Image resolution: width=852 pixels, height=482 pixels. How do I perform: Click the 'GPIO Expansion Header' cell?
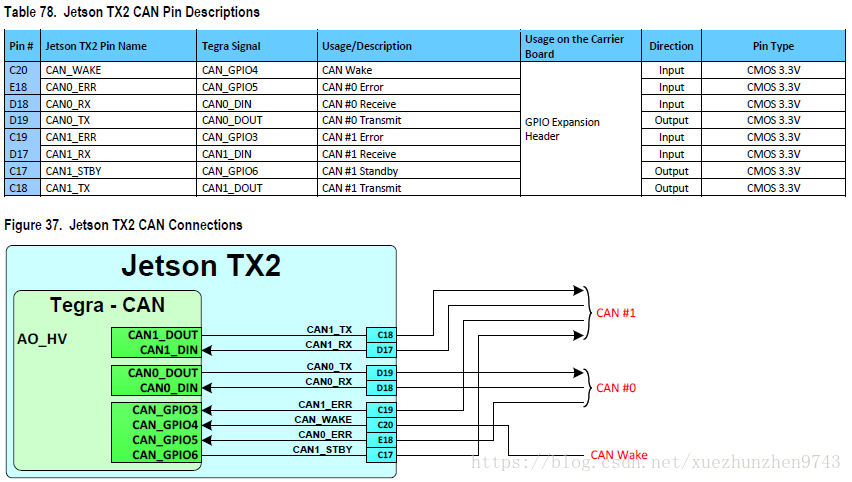581,129
